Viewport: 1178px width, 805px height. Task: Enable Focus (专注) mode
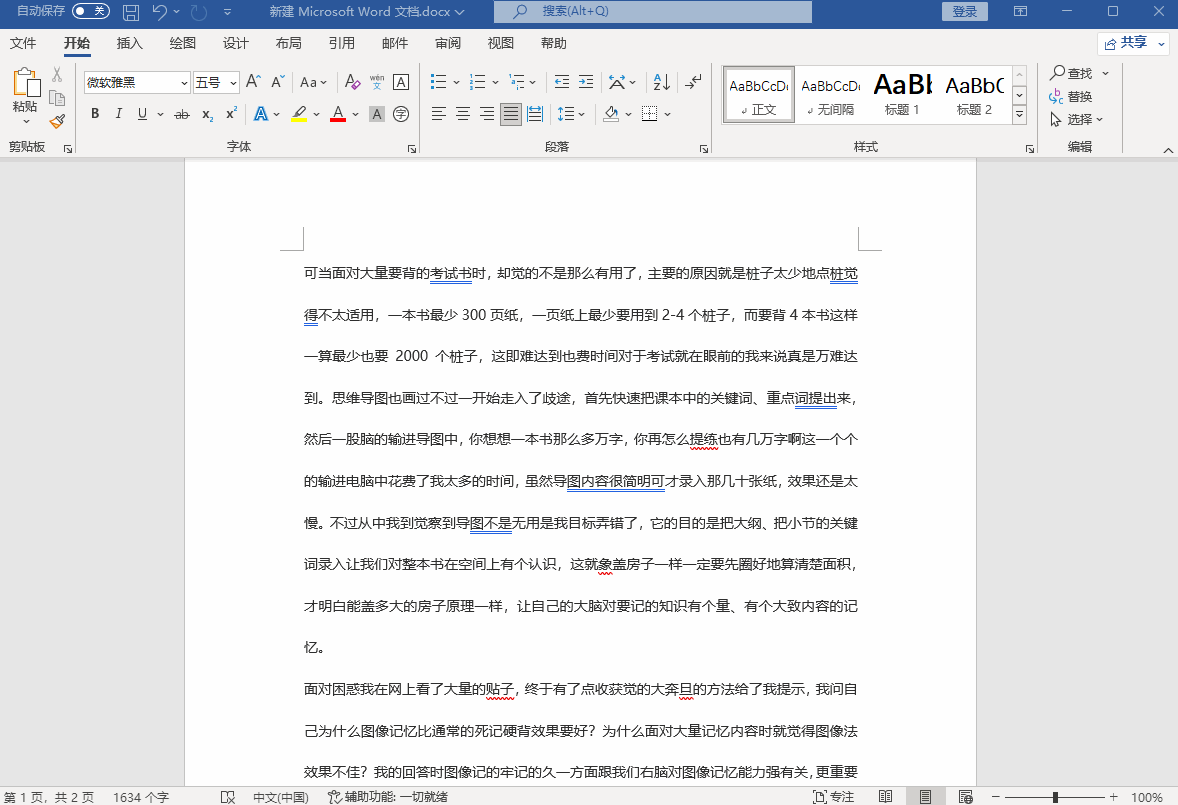click(x=834, y=797)
